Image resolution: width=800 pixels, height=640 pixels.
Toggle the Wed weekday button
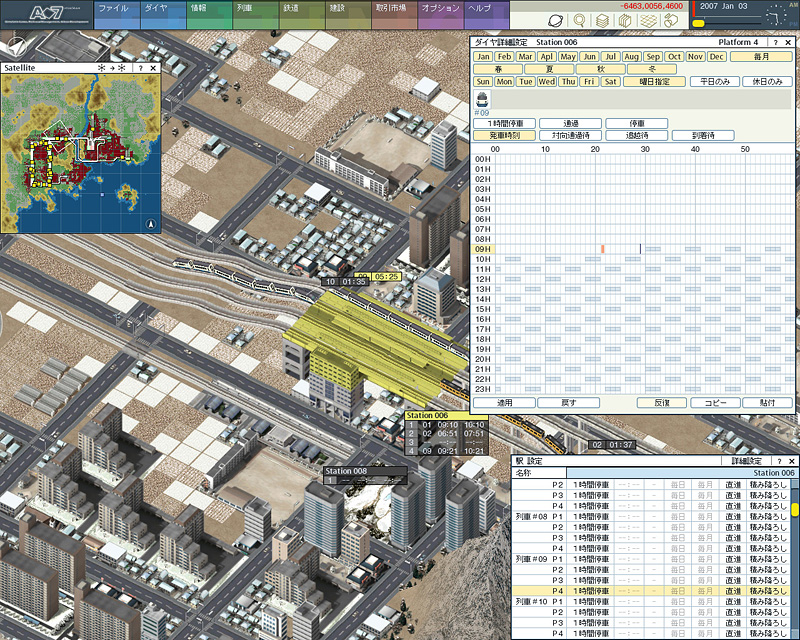pyautogui.click(x=546, y=82)
